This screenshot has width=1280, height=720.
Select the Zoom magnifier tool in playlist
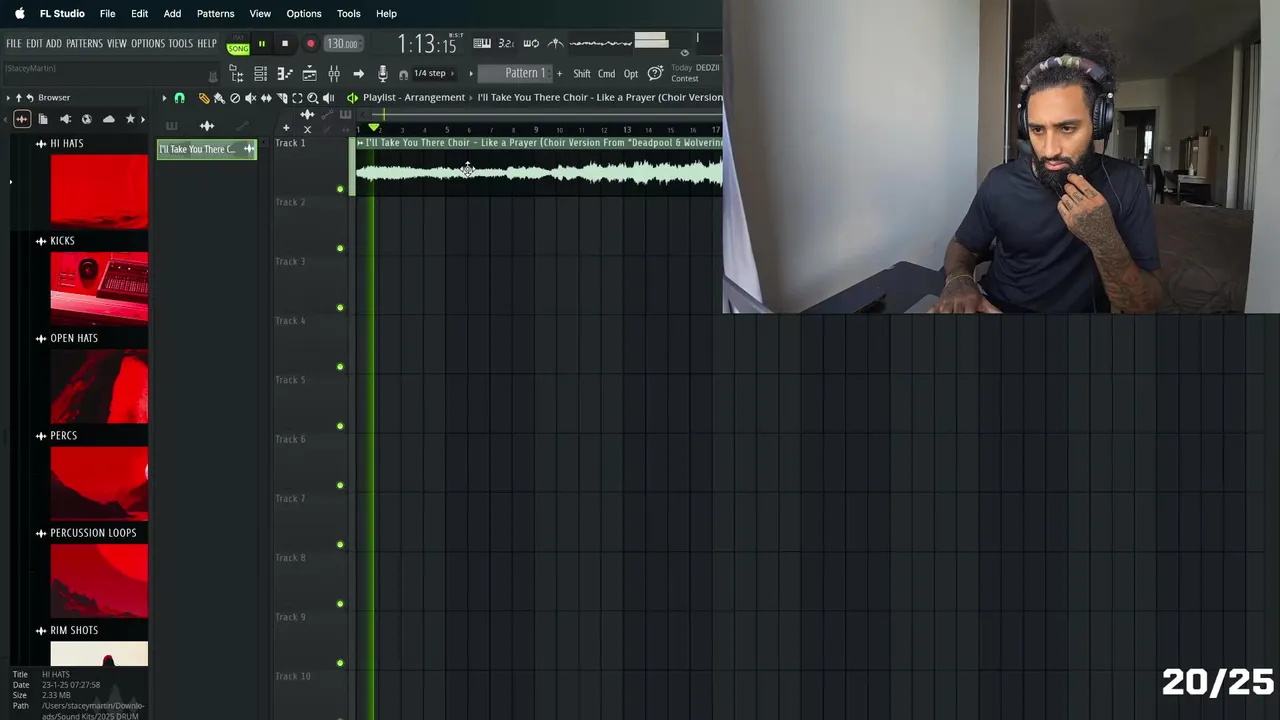(313, 98)
